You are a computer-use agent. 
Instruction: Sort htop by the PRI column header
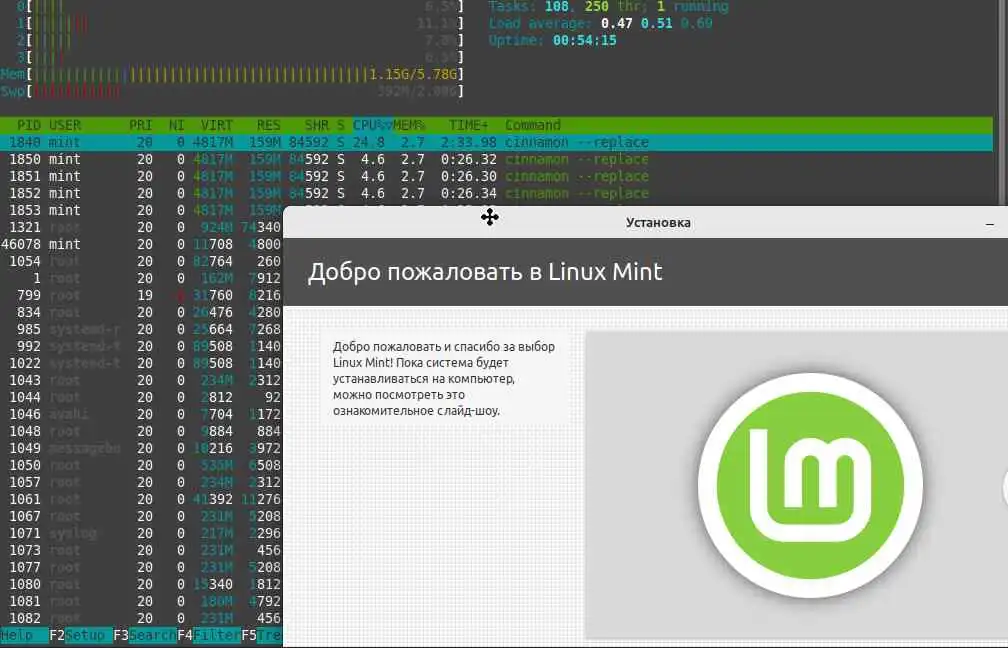pyautogui.click(x=141, y=125)
